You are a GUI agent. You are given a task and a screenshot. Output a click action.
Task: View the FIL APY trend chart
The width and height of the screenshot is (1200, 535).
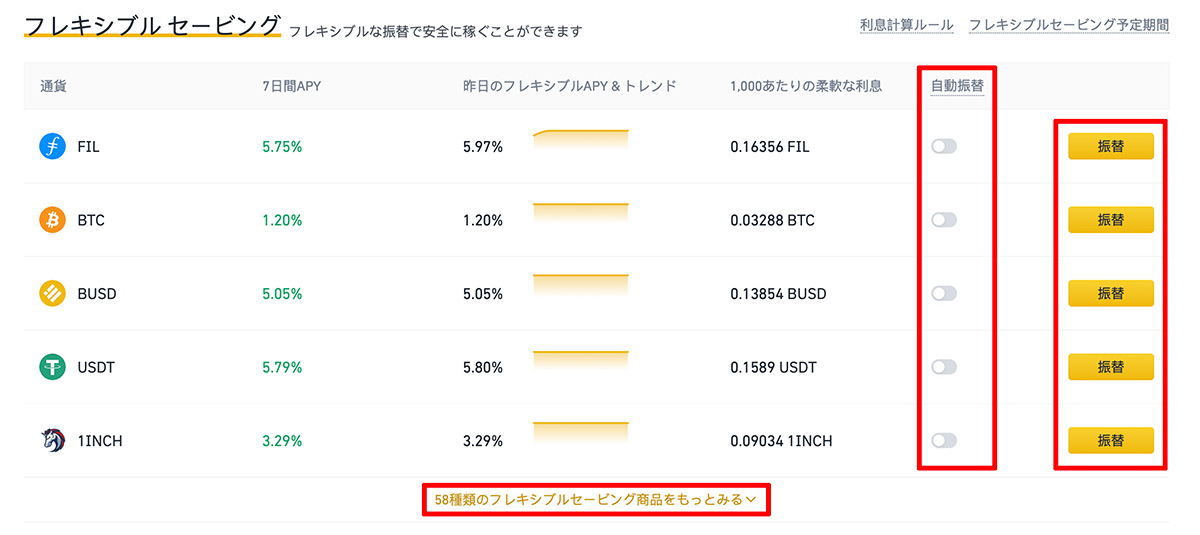pos(581,140)
